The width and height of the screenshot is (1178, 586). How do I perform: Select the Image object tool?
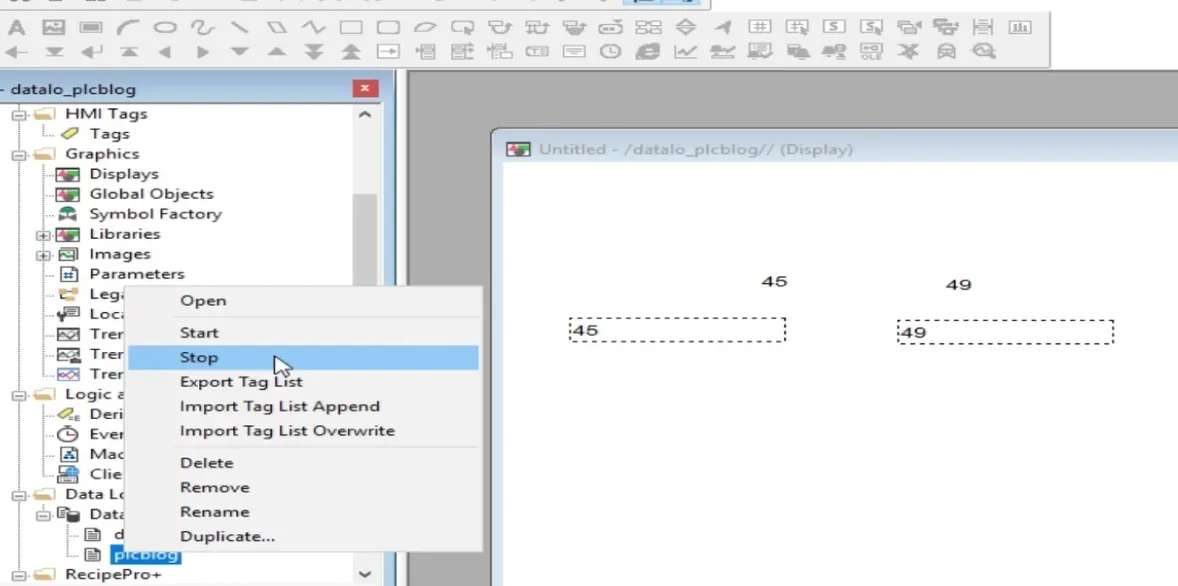coord(53,28)
